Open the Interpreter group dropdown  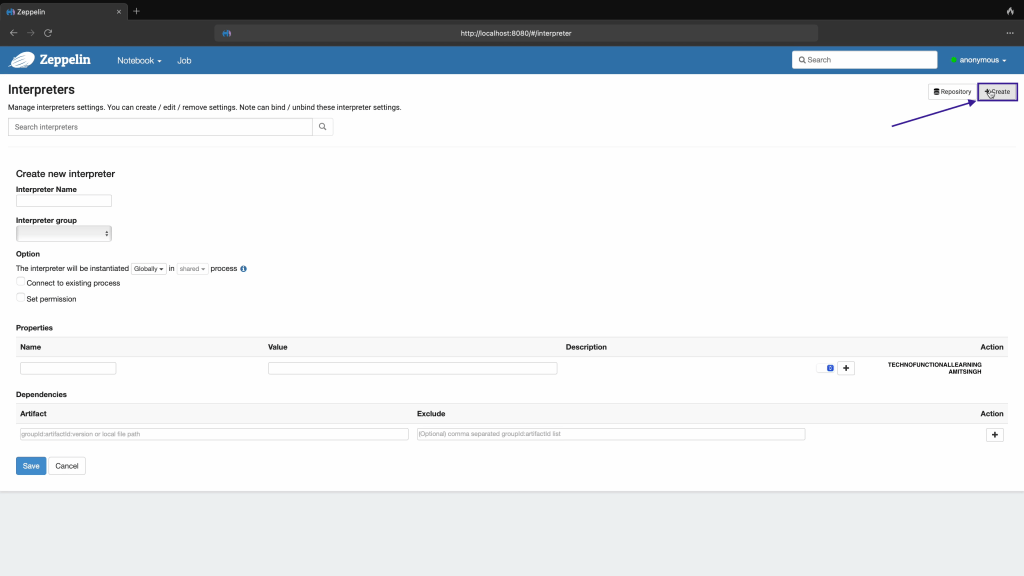(64, 233)
